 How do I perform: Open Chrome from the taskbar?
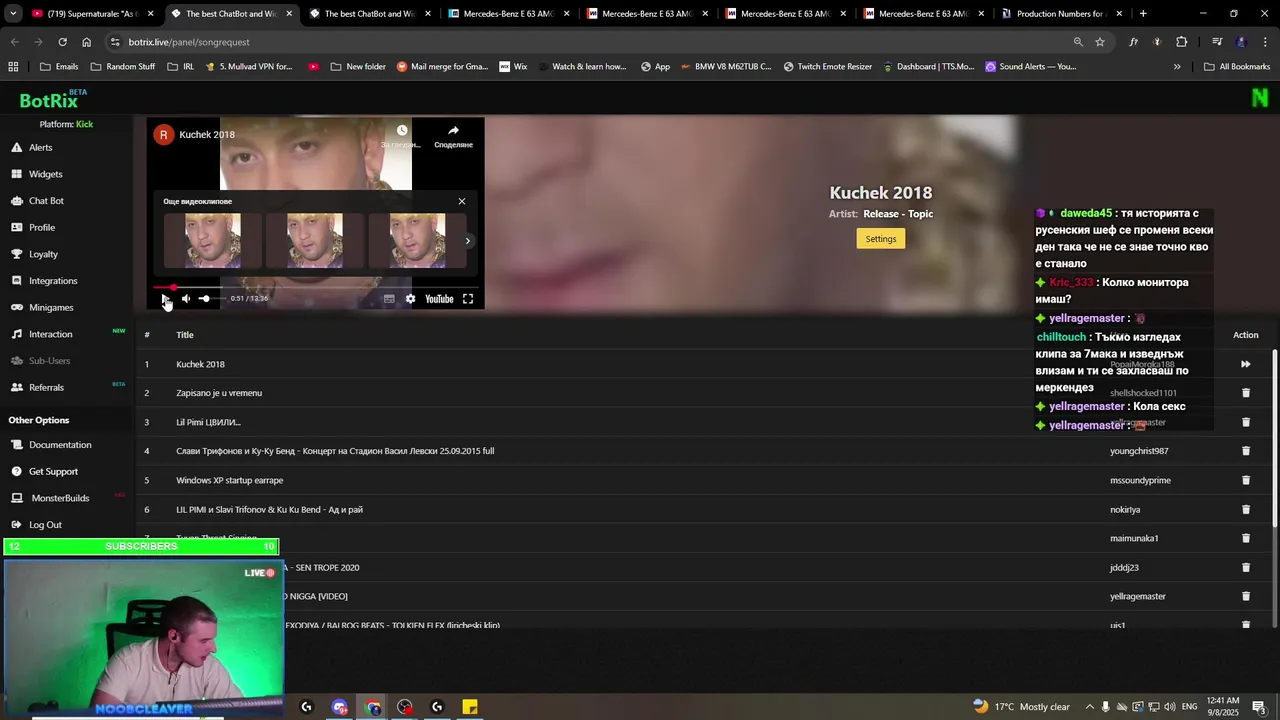click(373, 707)
